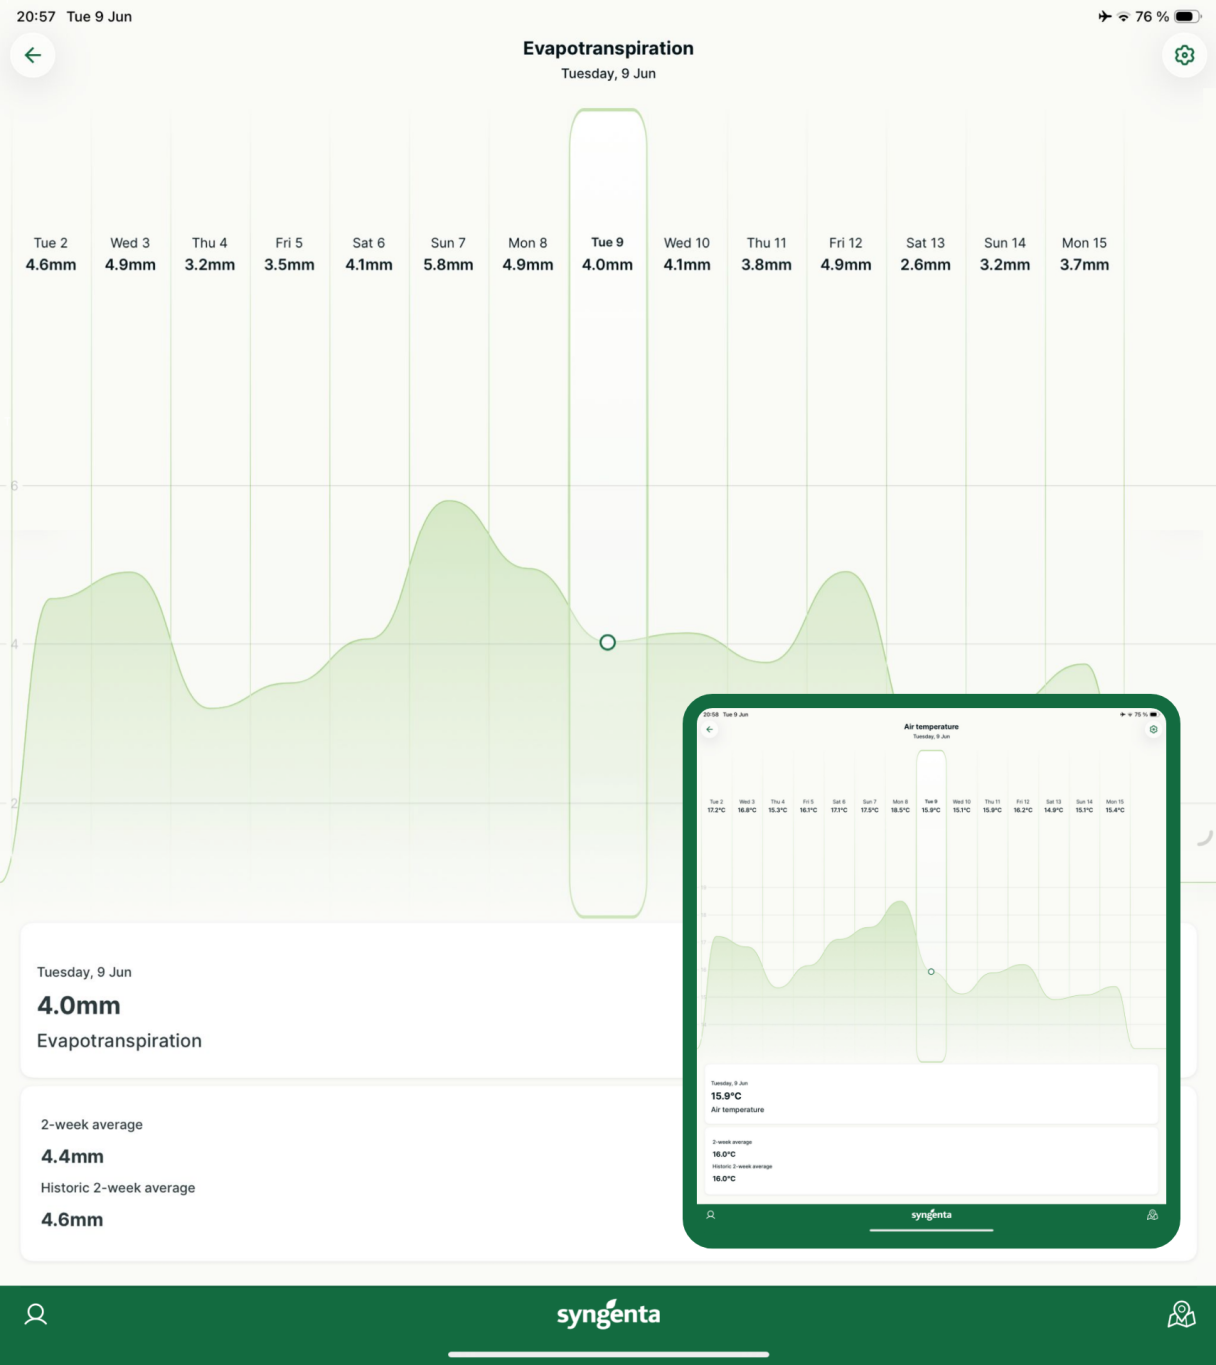Tap the back arrow button

33,55
